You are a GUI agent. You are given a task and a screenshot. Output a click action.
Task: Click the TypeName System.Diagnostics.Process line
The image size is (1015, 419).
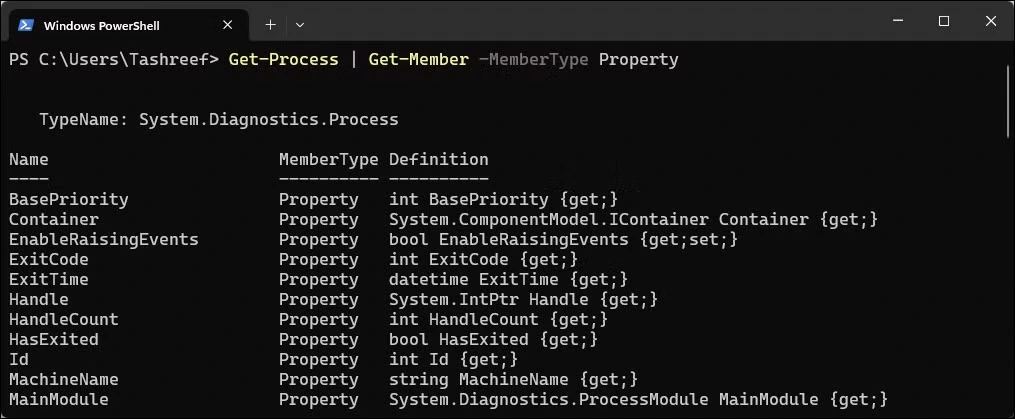(x=219, y=120)
